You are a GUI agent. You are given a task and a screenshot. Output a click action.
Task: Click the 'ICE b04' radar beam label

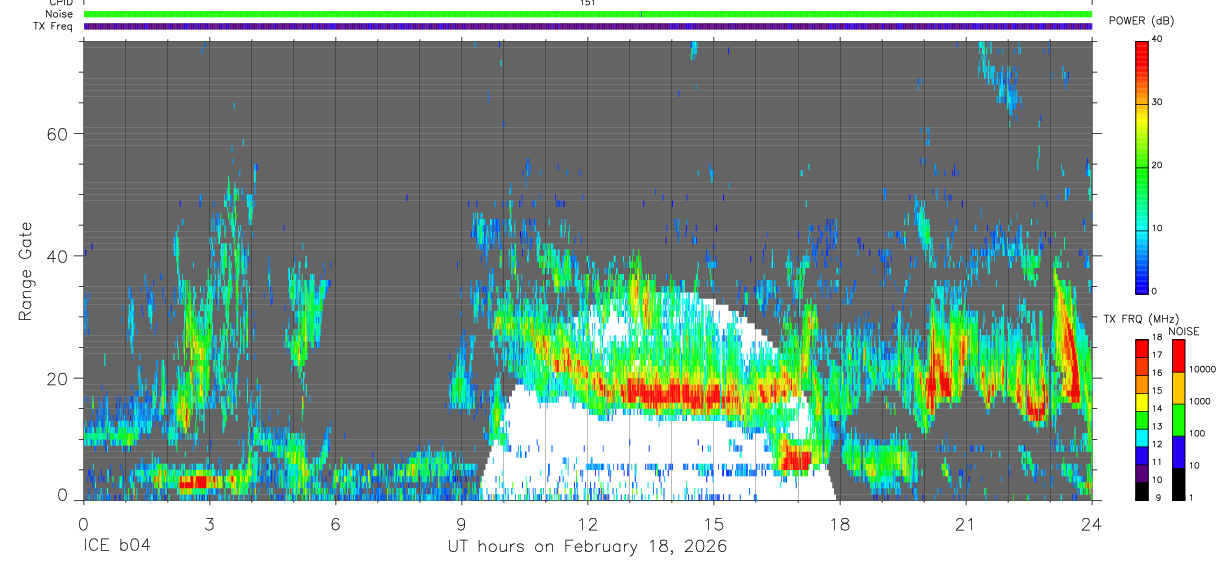point(115,546)
